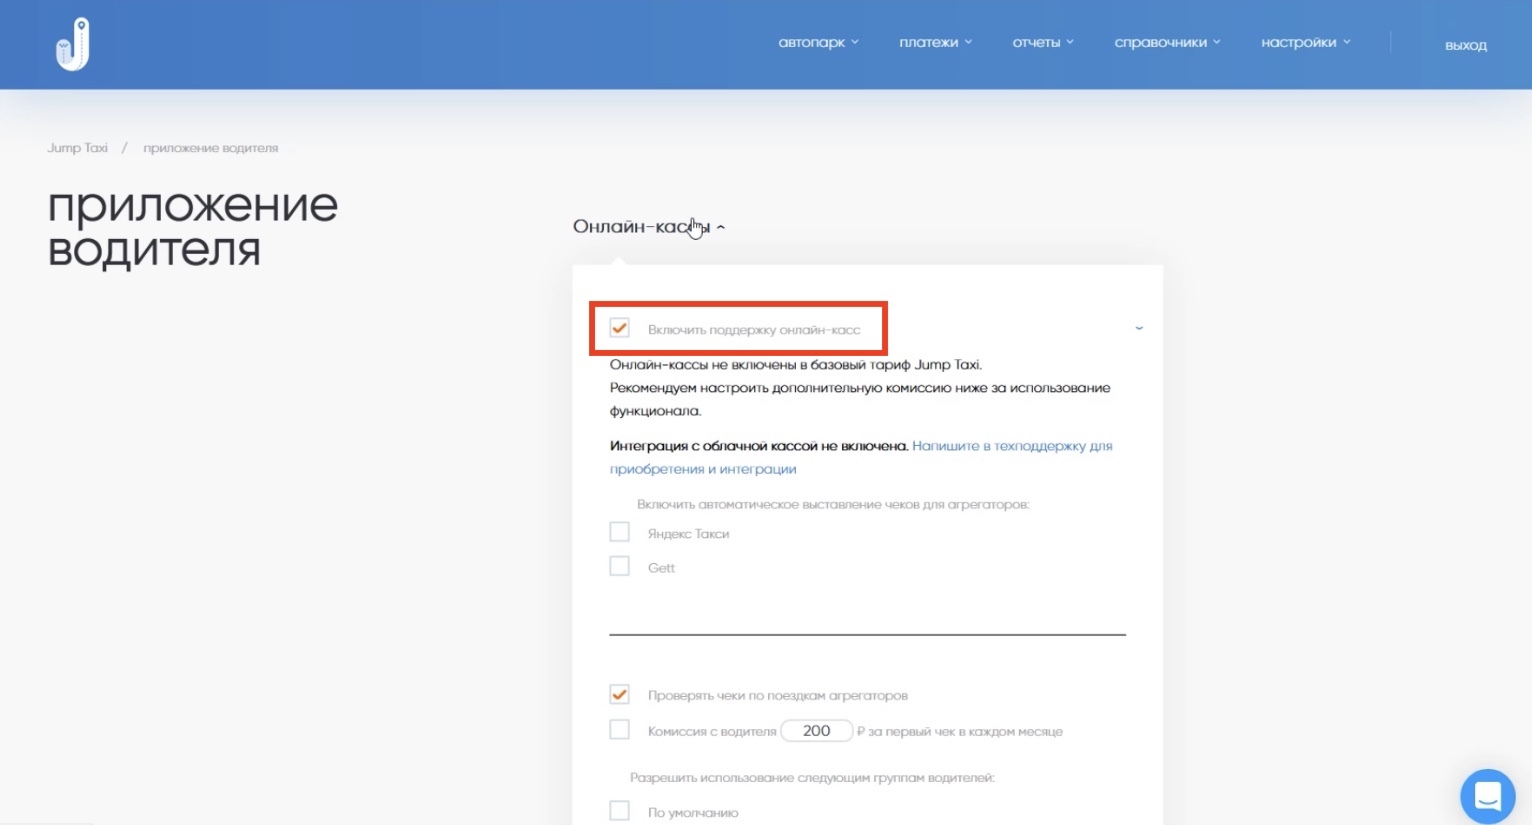Go to 'Jump Taxi' breadcrumb link

[77, 148]
